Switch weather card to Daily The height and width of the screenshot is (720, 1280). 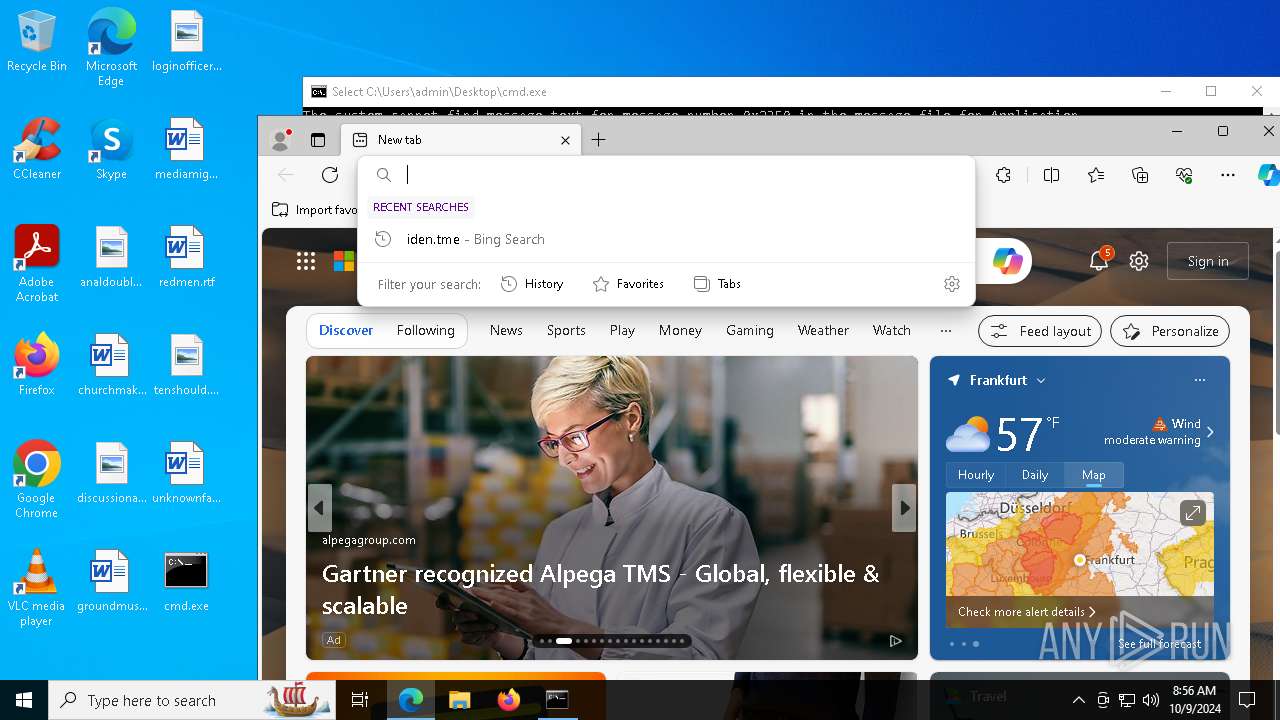click(x=1035, y=475)
